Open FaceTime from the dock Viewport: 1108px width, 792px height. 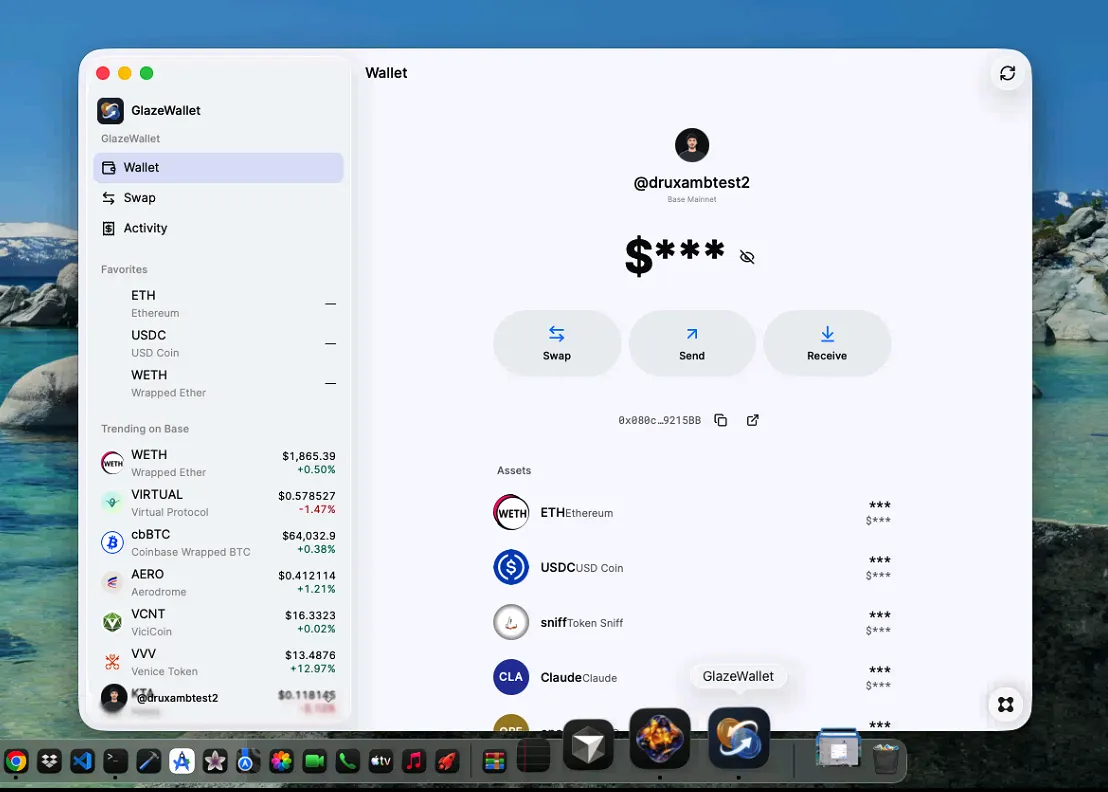pos(314,761)
